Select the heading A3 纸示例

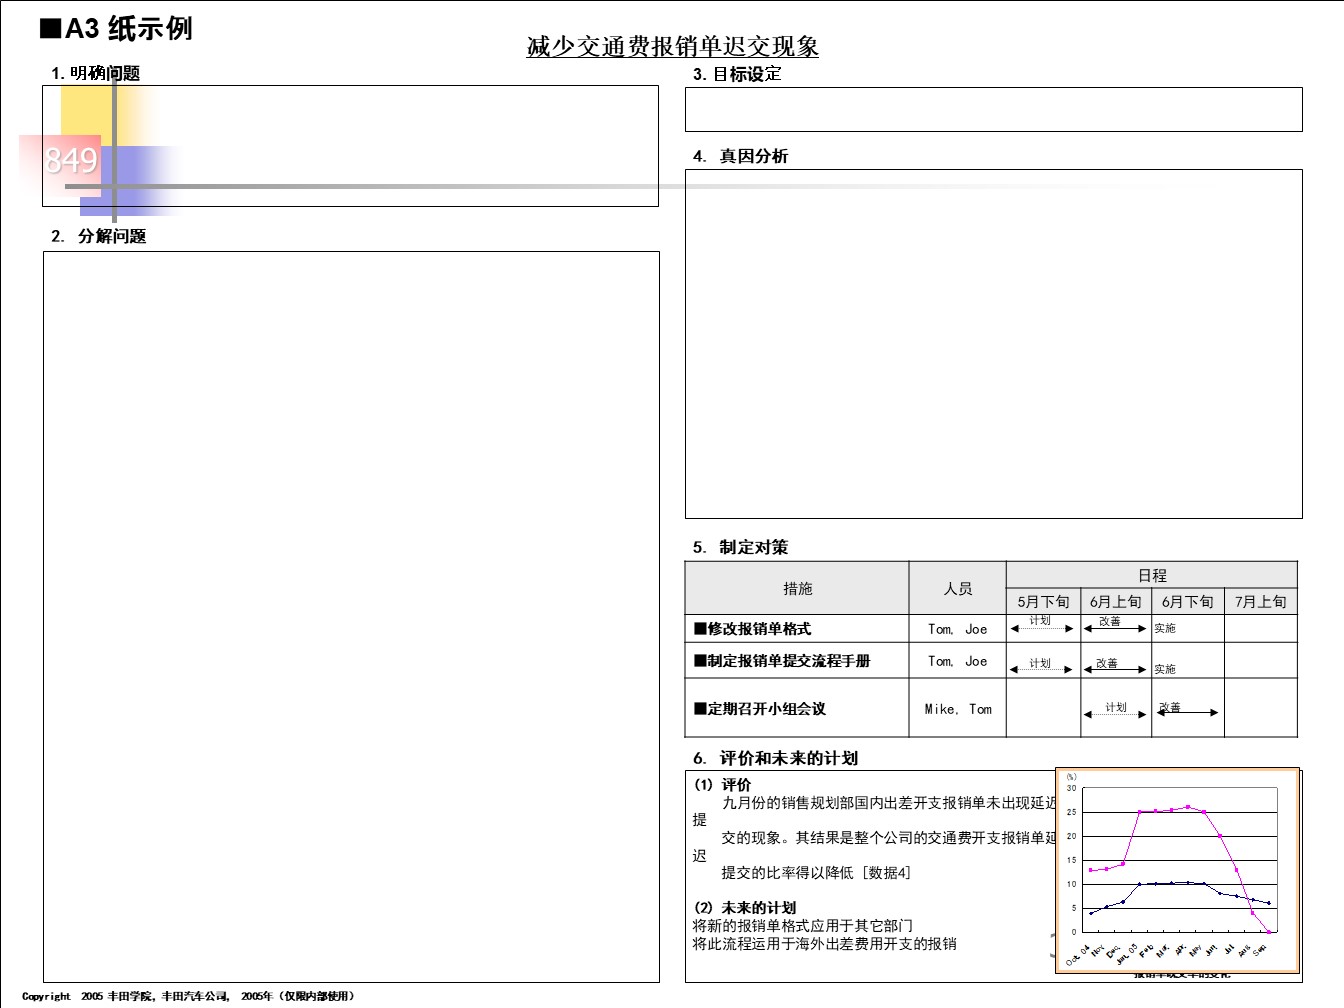[x=116, y=29]
